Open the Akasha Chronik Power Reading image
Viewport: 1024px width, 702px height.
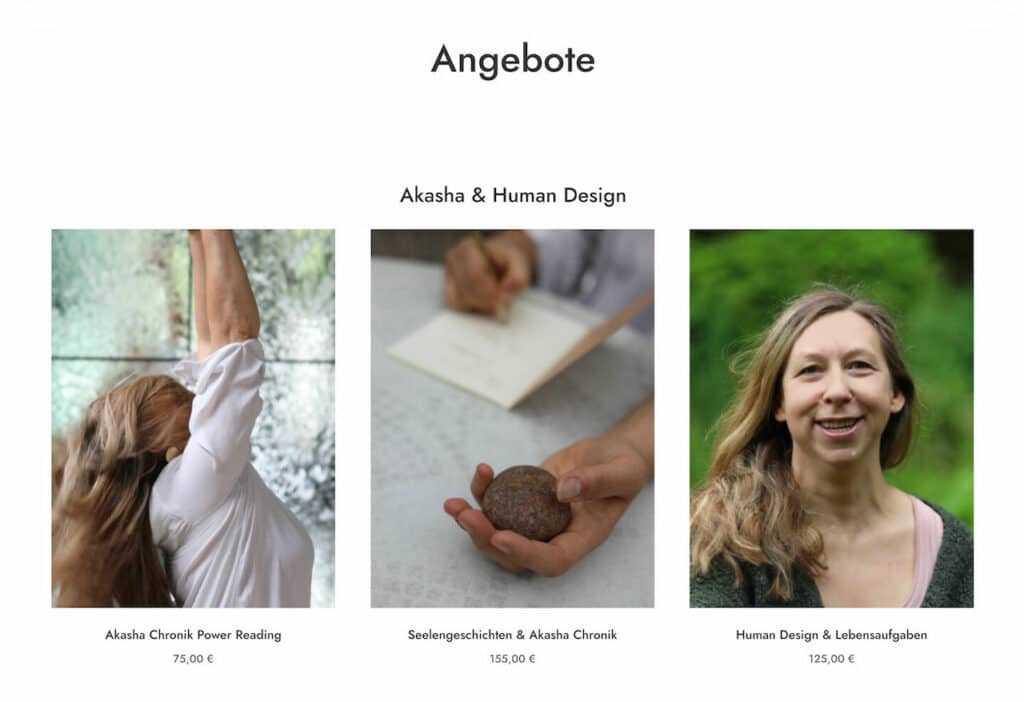tap(193, 419)
